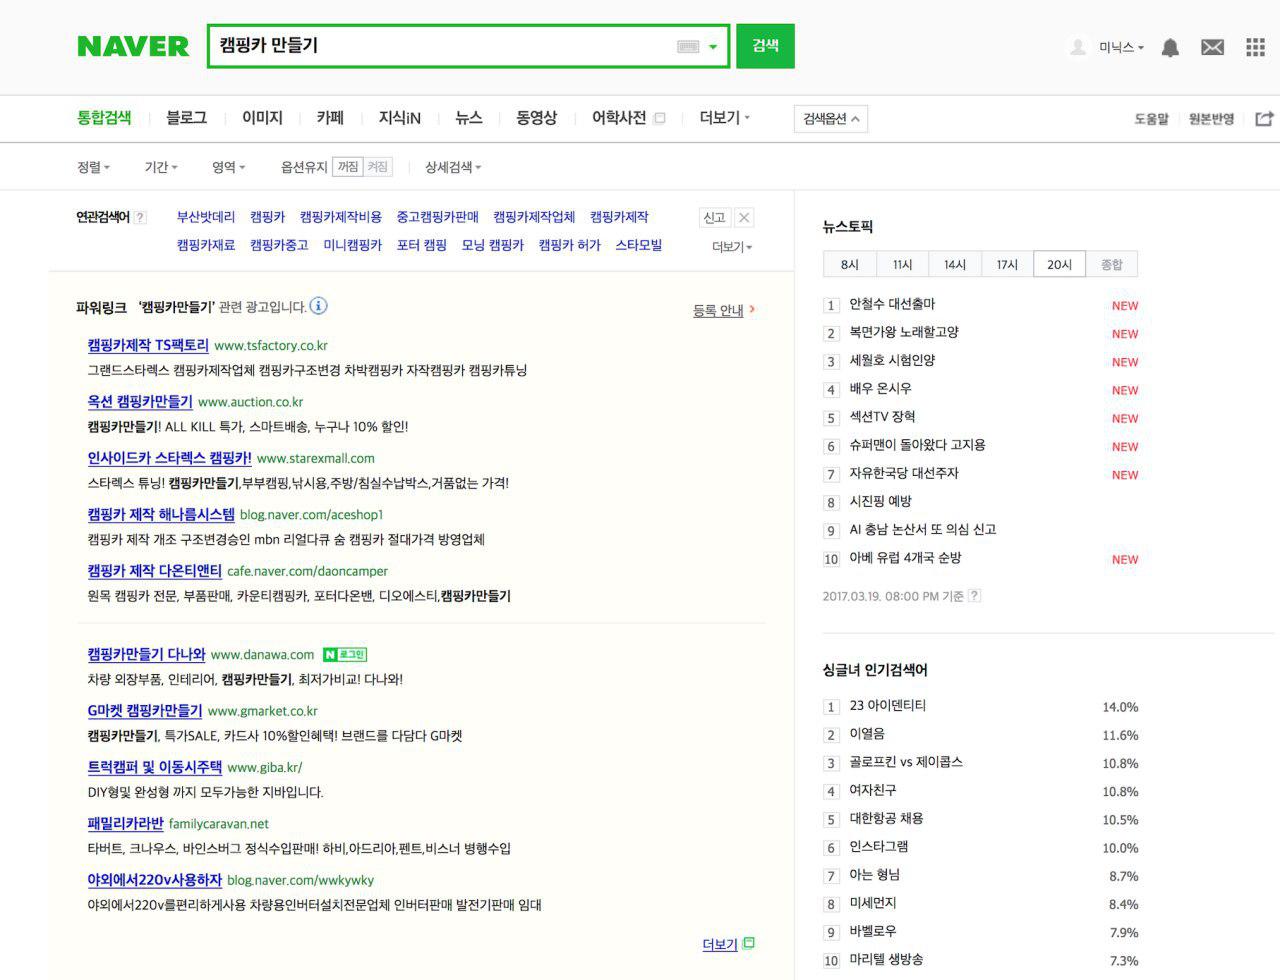
Task: Click the share icon at top right
Action: [x=1265, y=119]
